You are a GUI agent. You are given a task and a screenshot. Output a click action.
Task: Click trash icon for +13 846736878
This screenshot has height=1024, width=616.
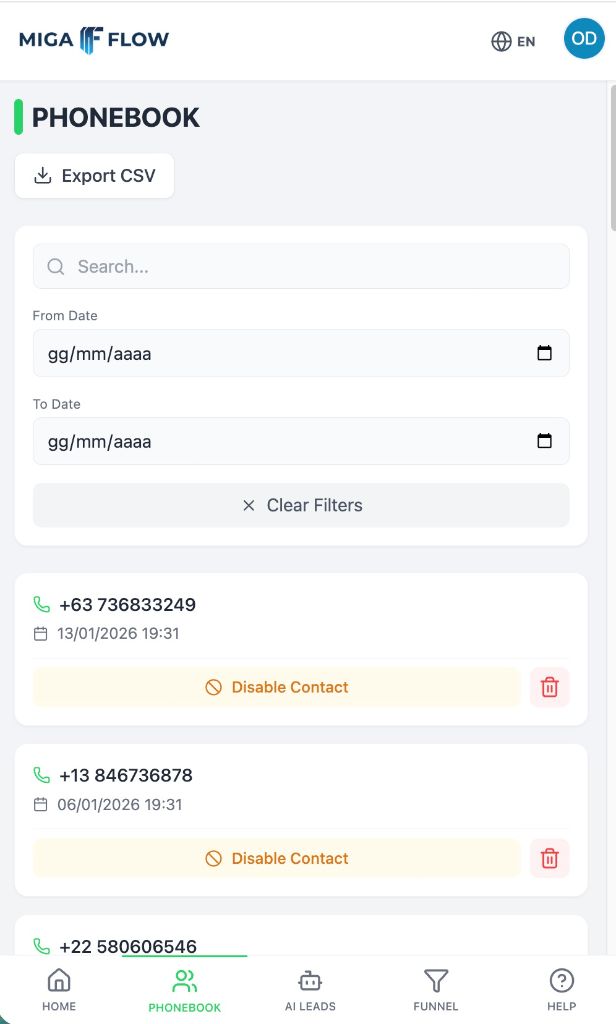coord(549,858)
